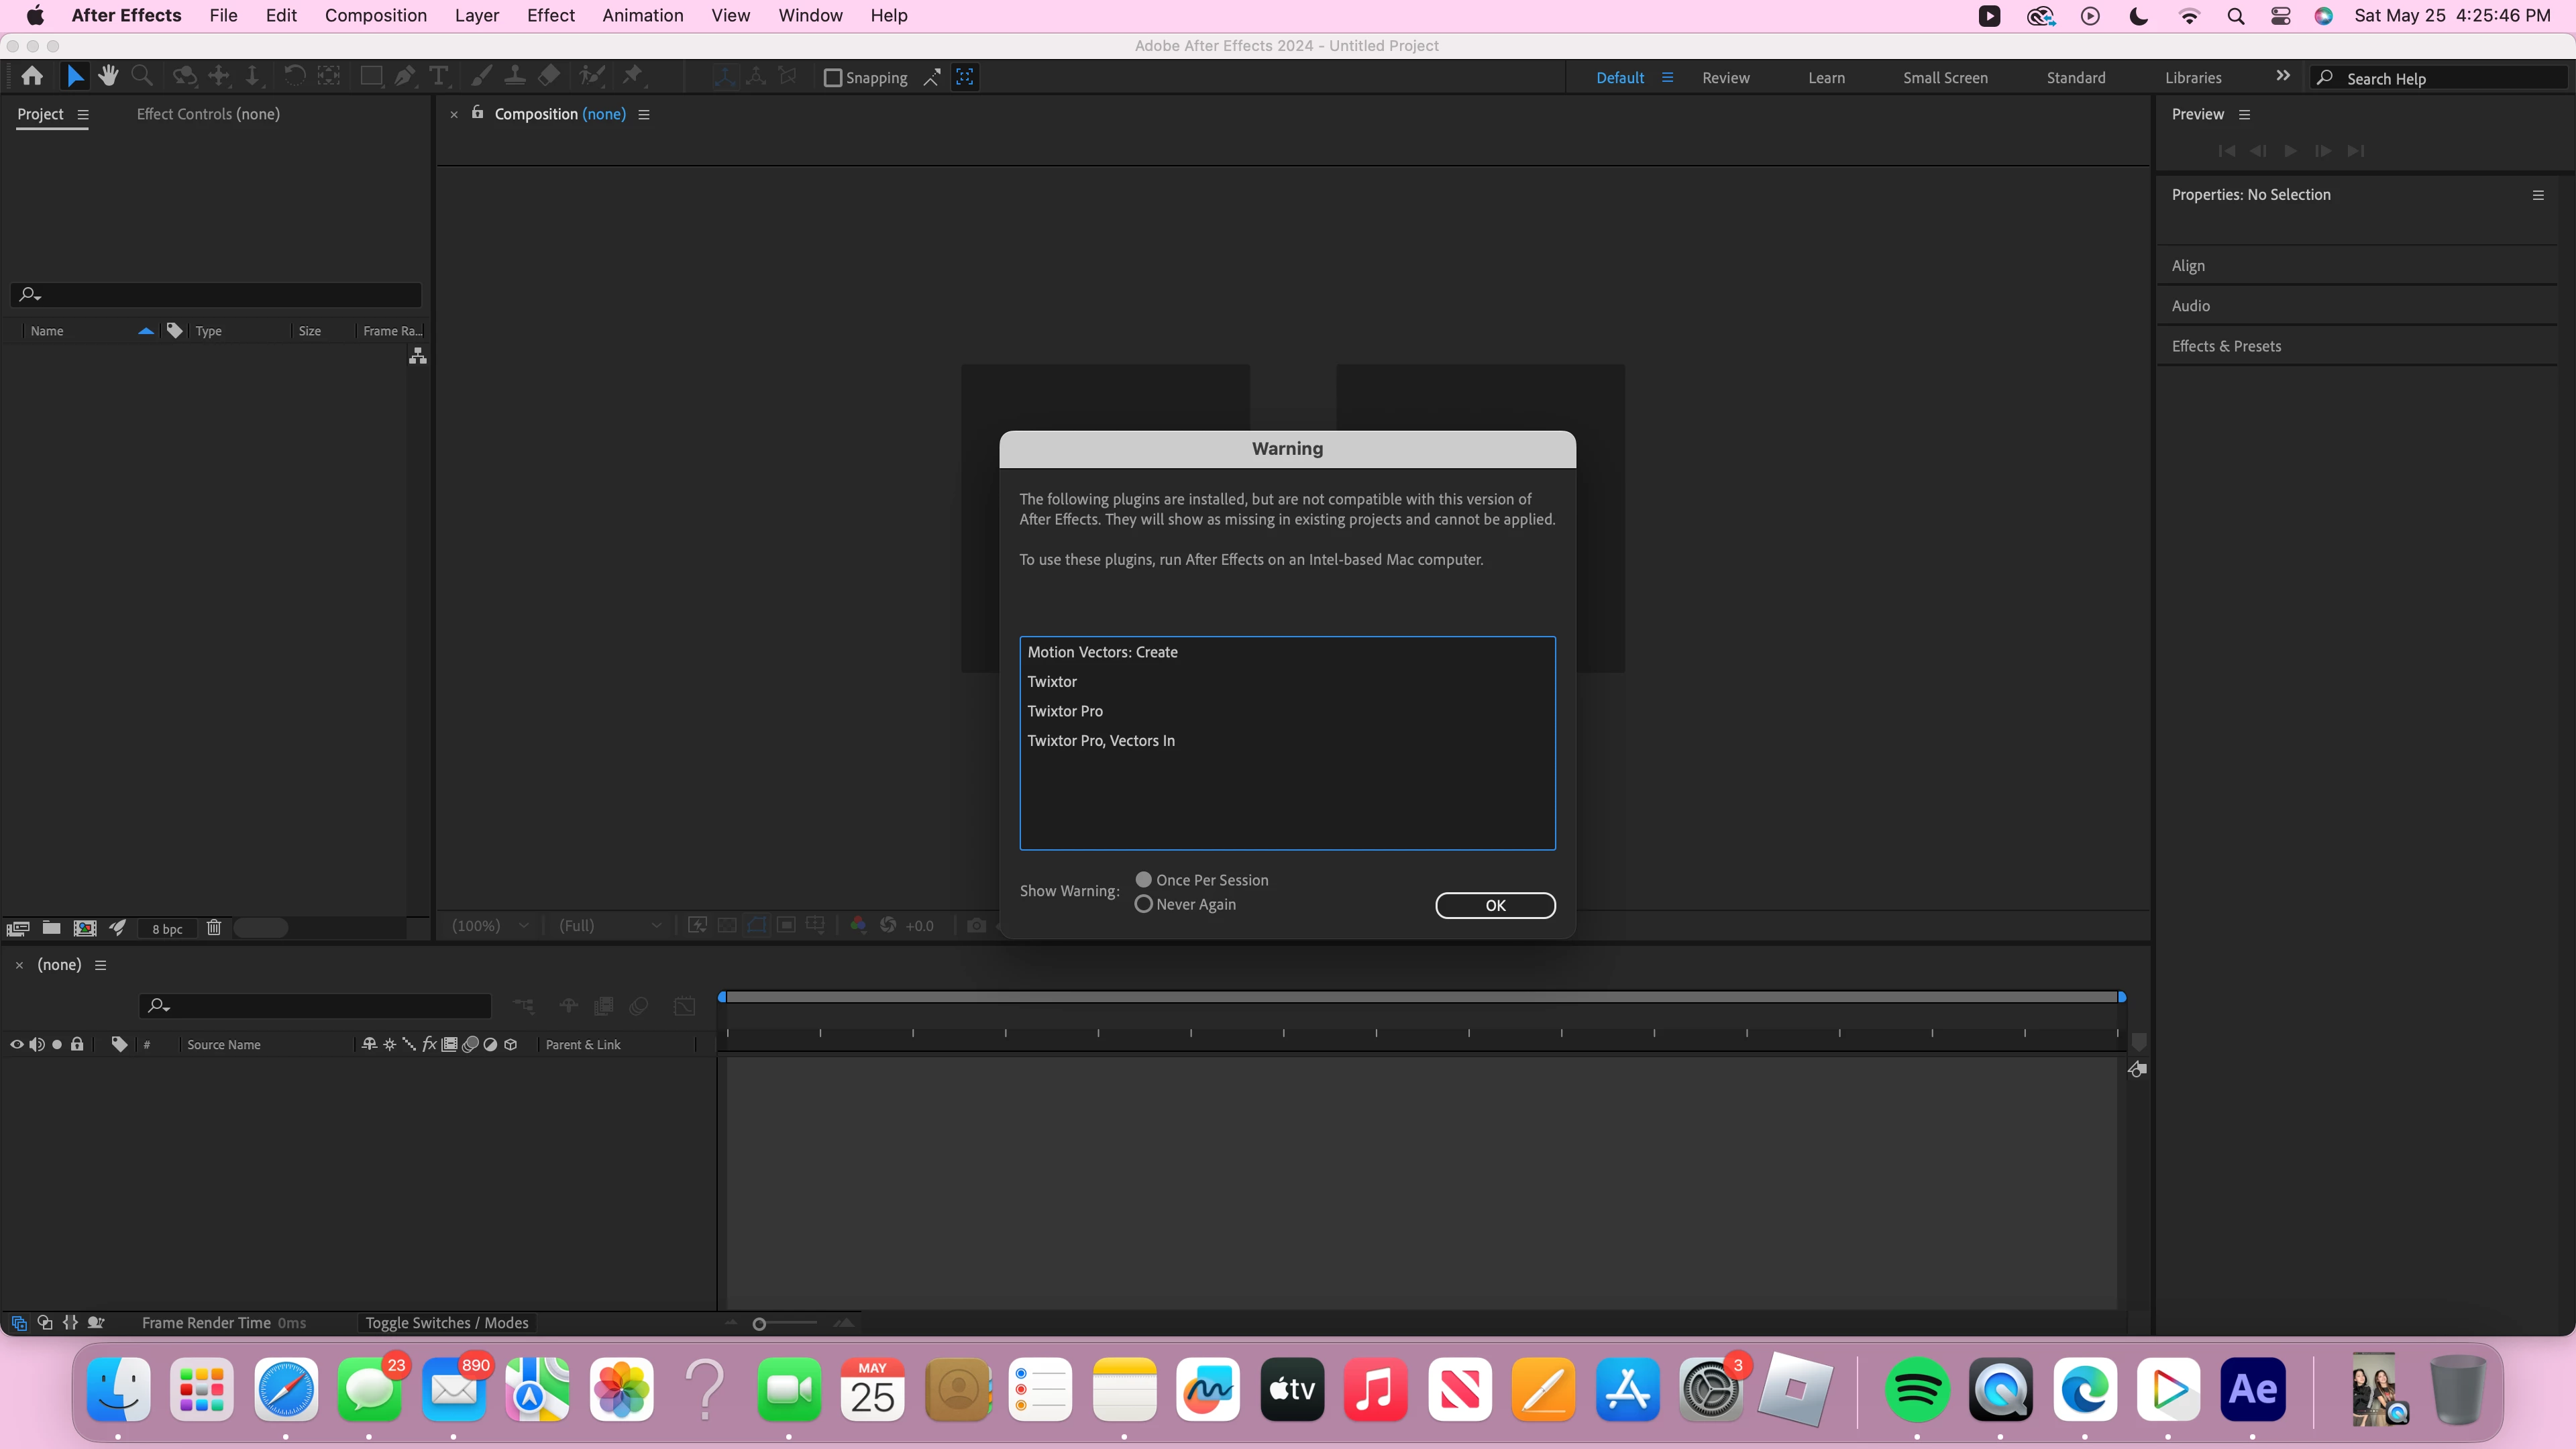The image size is (2576, 1449).
Task: Open the Project panel menu
Action: point(83,115)
